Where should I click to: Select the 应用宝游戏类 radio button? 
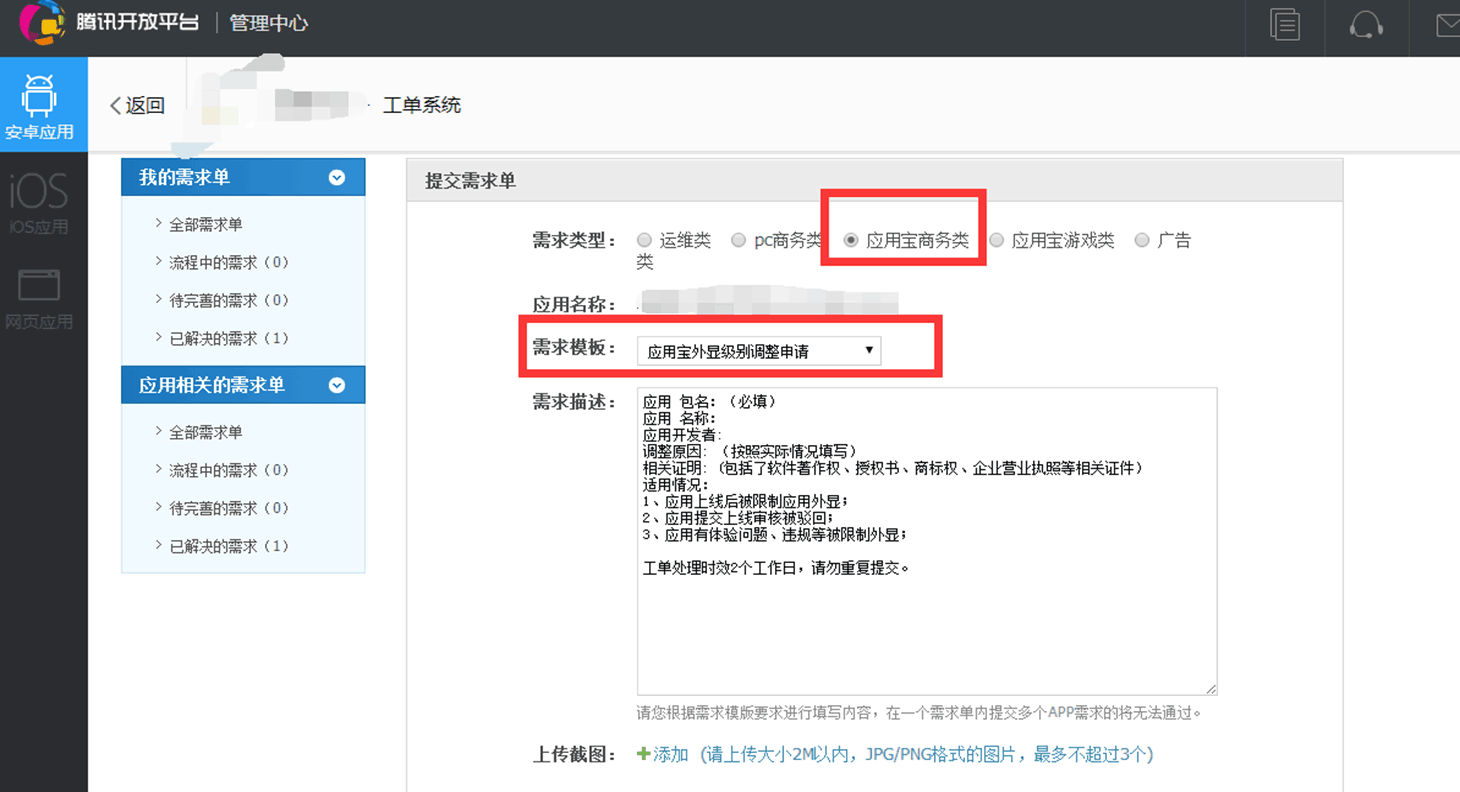pos(996,240)
